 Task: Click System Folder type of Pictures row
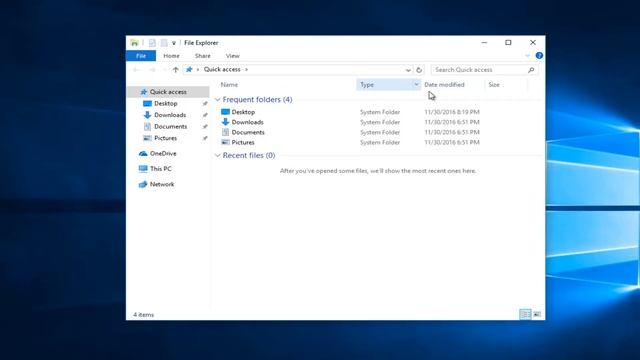[x=380, y=142]
